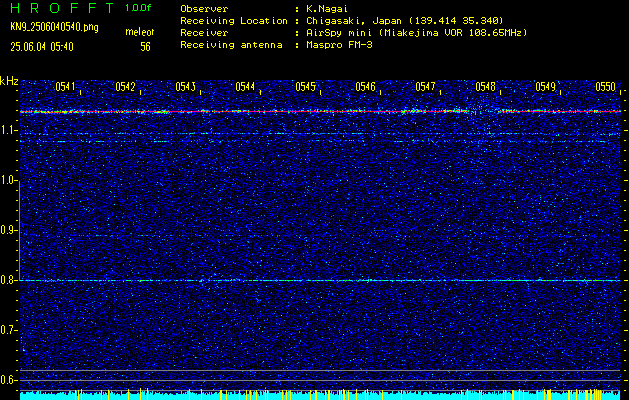The height and width of the screenshot is (400, 629).
Task: Click the 0547 time marker
Action: (425, 87)
